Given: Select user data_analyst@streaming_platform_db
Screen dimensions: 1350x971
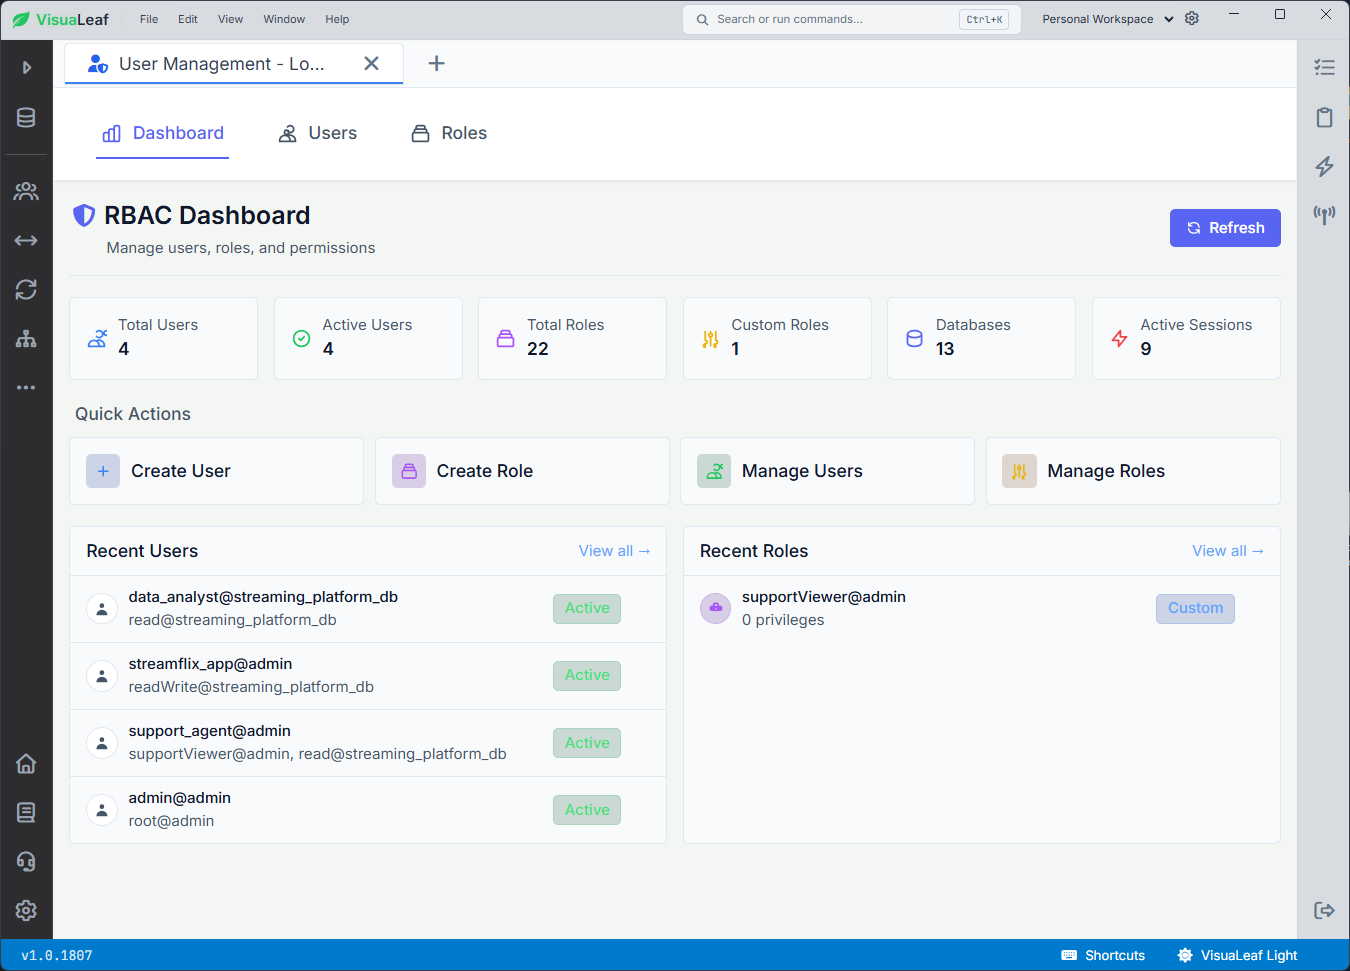Looking at the screenshot, I should (368, 609).
